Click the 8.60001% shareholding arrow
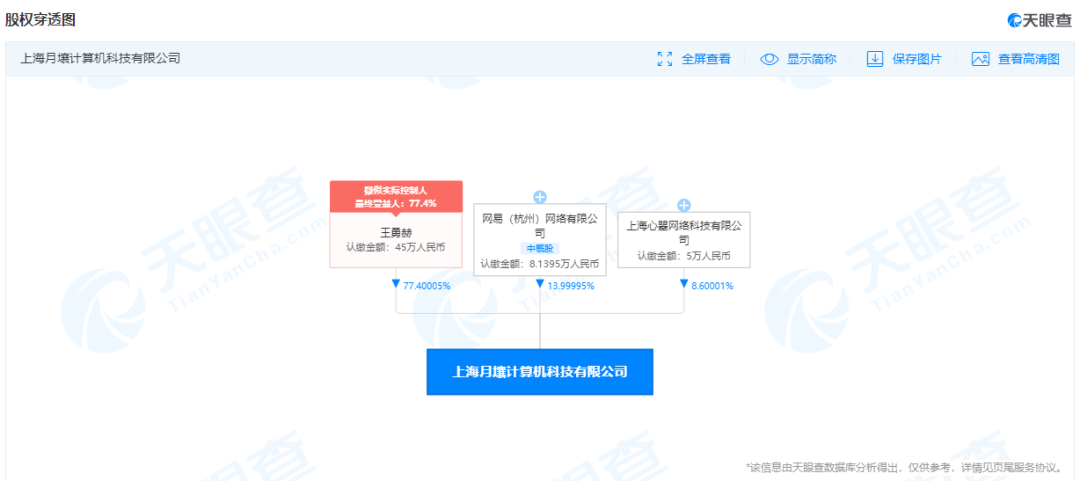Screen dimensions: 1080x481 tap(684, 285)
